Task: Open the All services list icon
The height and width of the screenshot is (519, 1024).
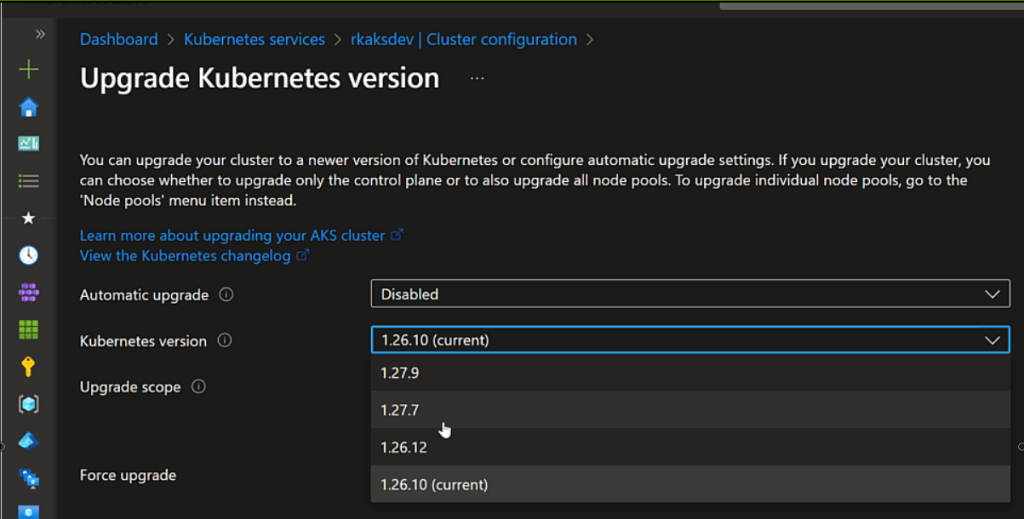Action: (x=29, y=181)
